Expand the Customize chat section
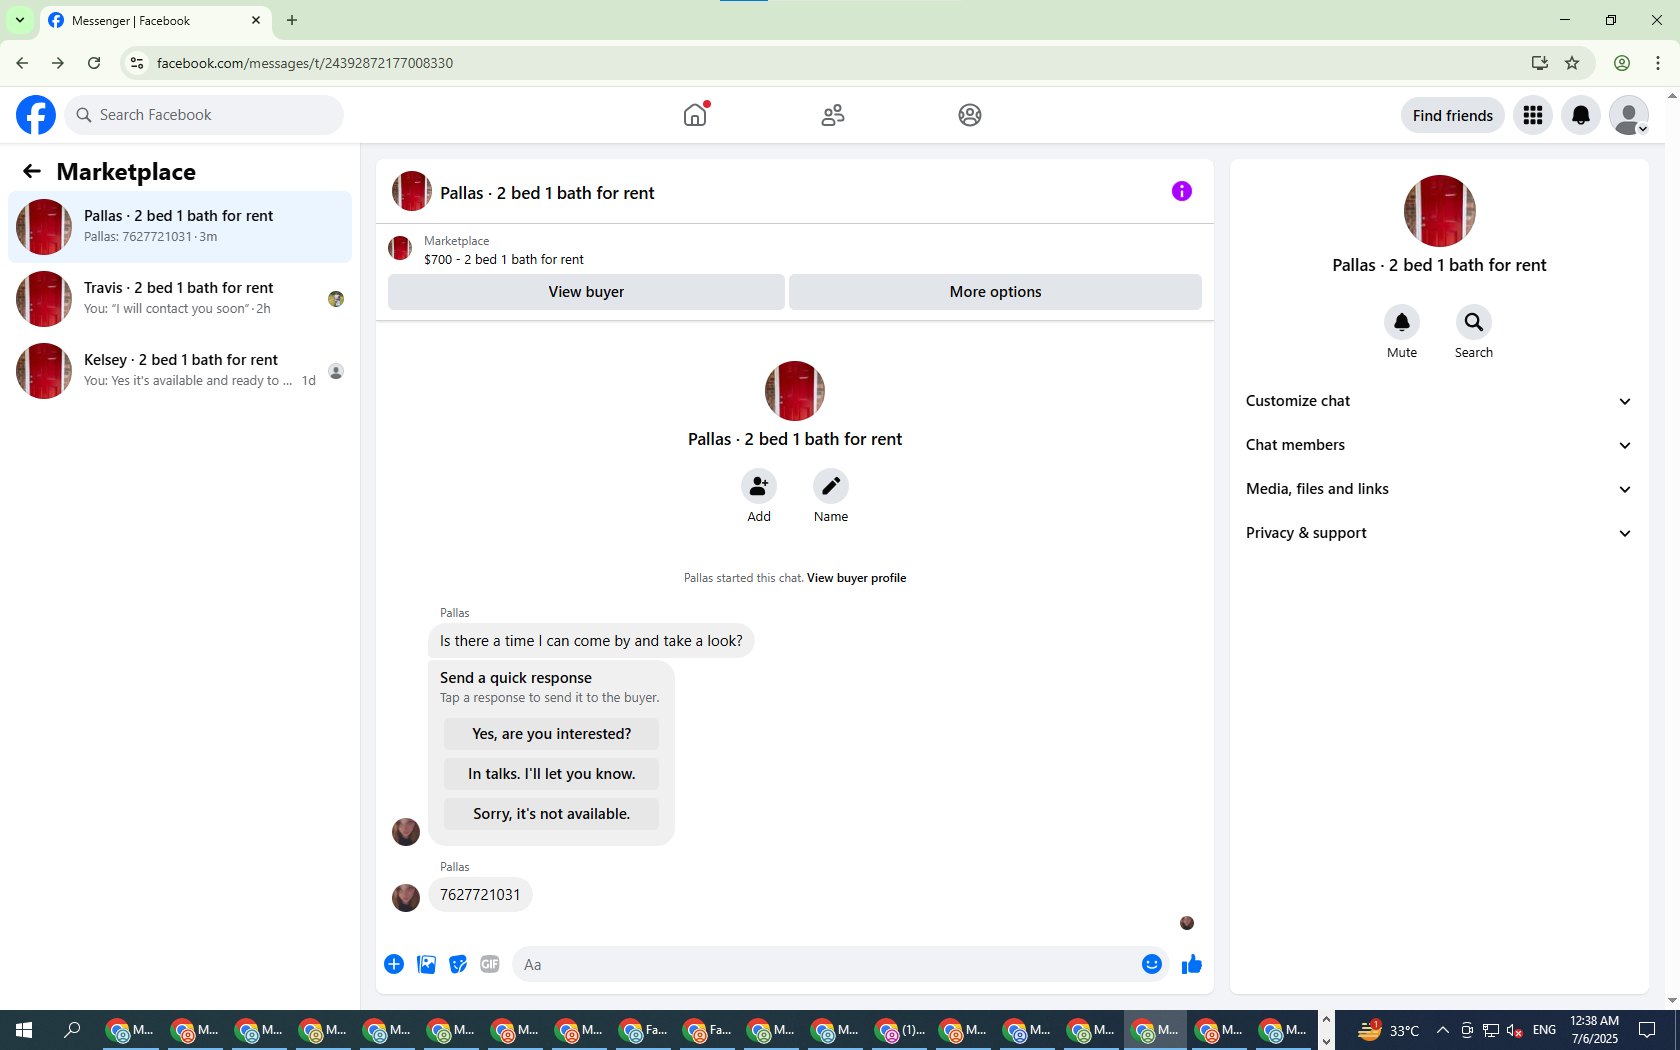This screenshot has width=1680, height=1050. pos(1439,401)
